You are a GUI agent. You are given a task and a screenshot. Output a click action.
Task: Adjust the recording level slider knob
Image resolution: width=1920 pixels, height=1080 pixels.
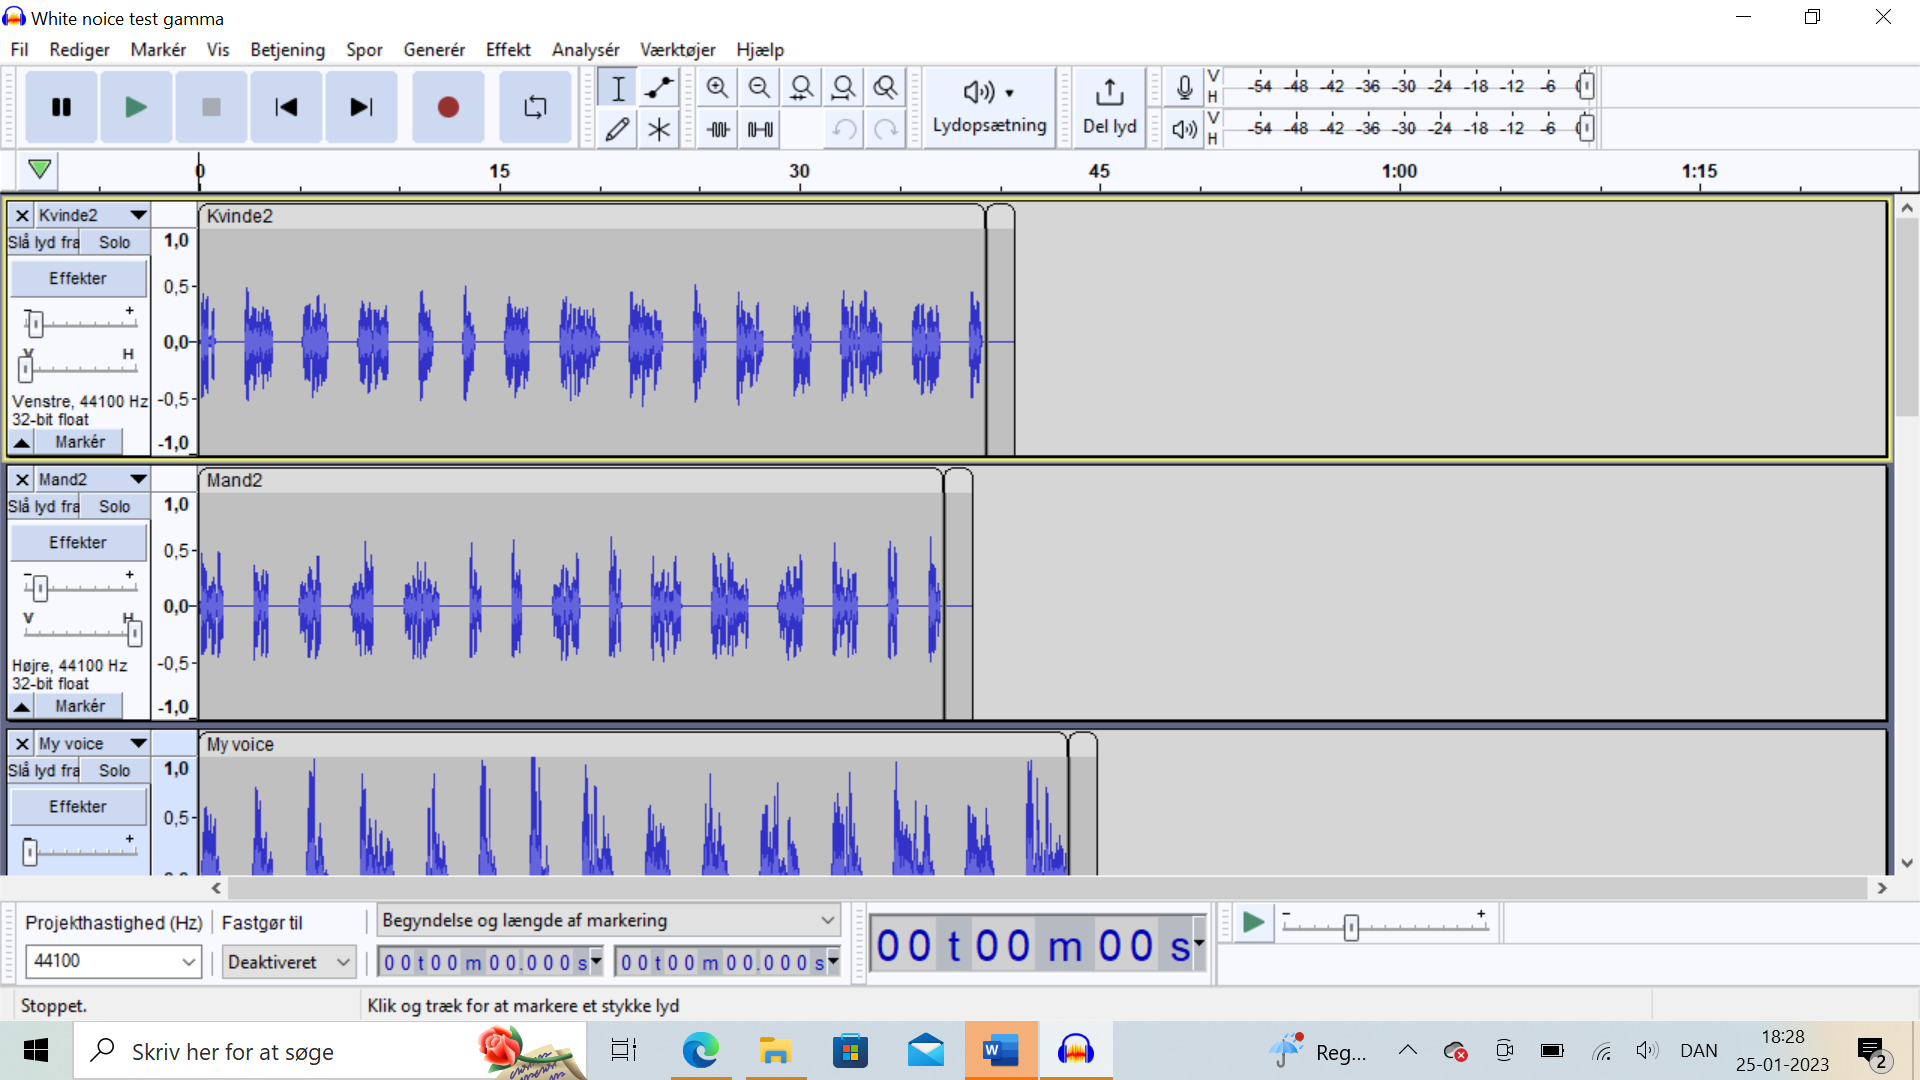(x=1585, y=86)
